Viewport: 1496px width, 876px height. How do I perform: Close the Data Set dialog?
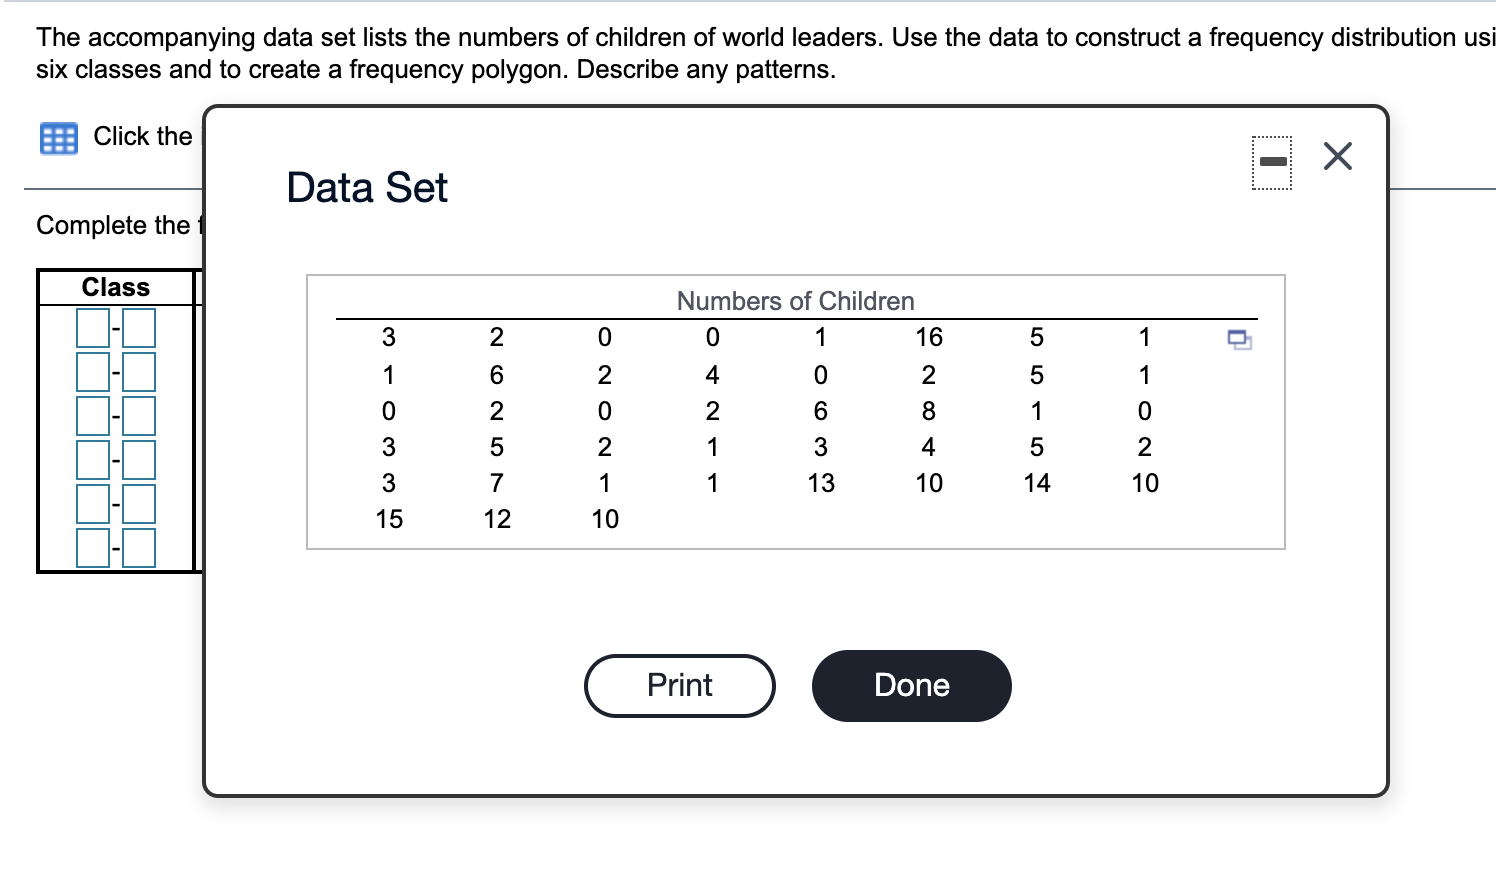coord(1337,157)
